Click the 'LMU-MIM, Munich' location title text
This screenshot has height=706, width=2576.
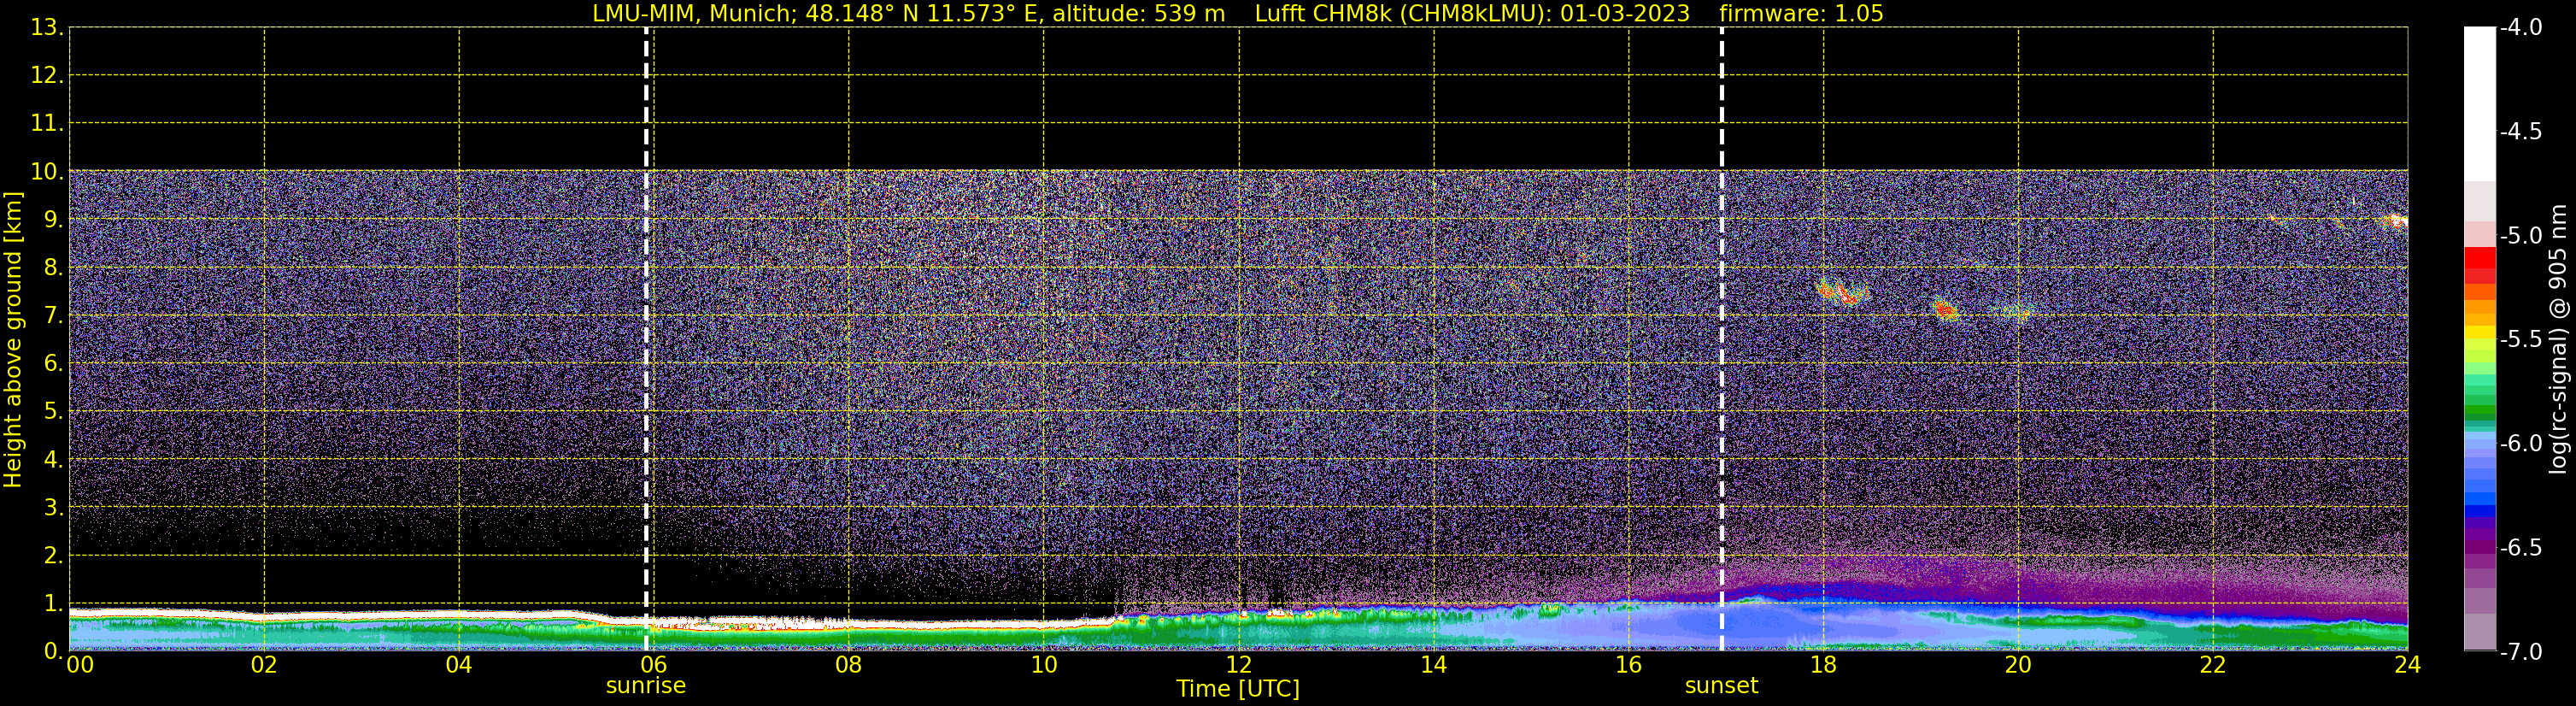coord(693,14)
